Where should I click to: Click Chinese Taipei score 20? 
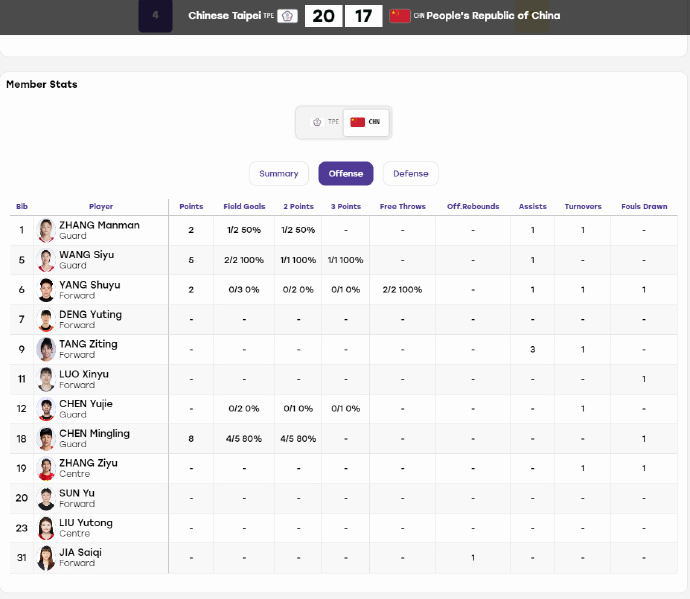point(323,16)
